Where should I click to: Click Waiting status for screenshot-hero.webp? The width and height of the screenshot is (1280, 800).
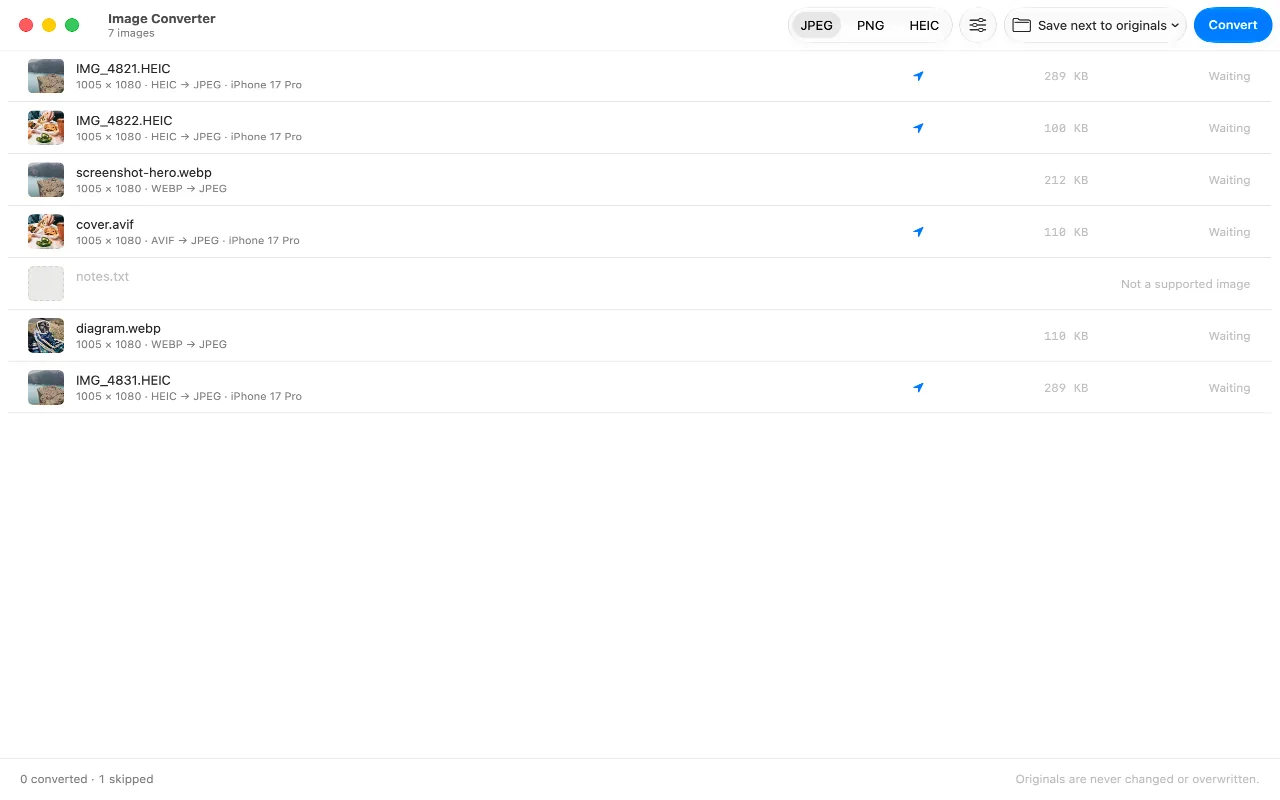tap(1229, 180)
